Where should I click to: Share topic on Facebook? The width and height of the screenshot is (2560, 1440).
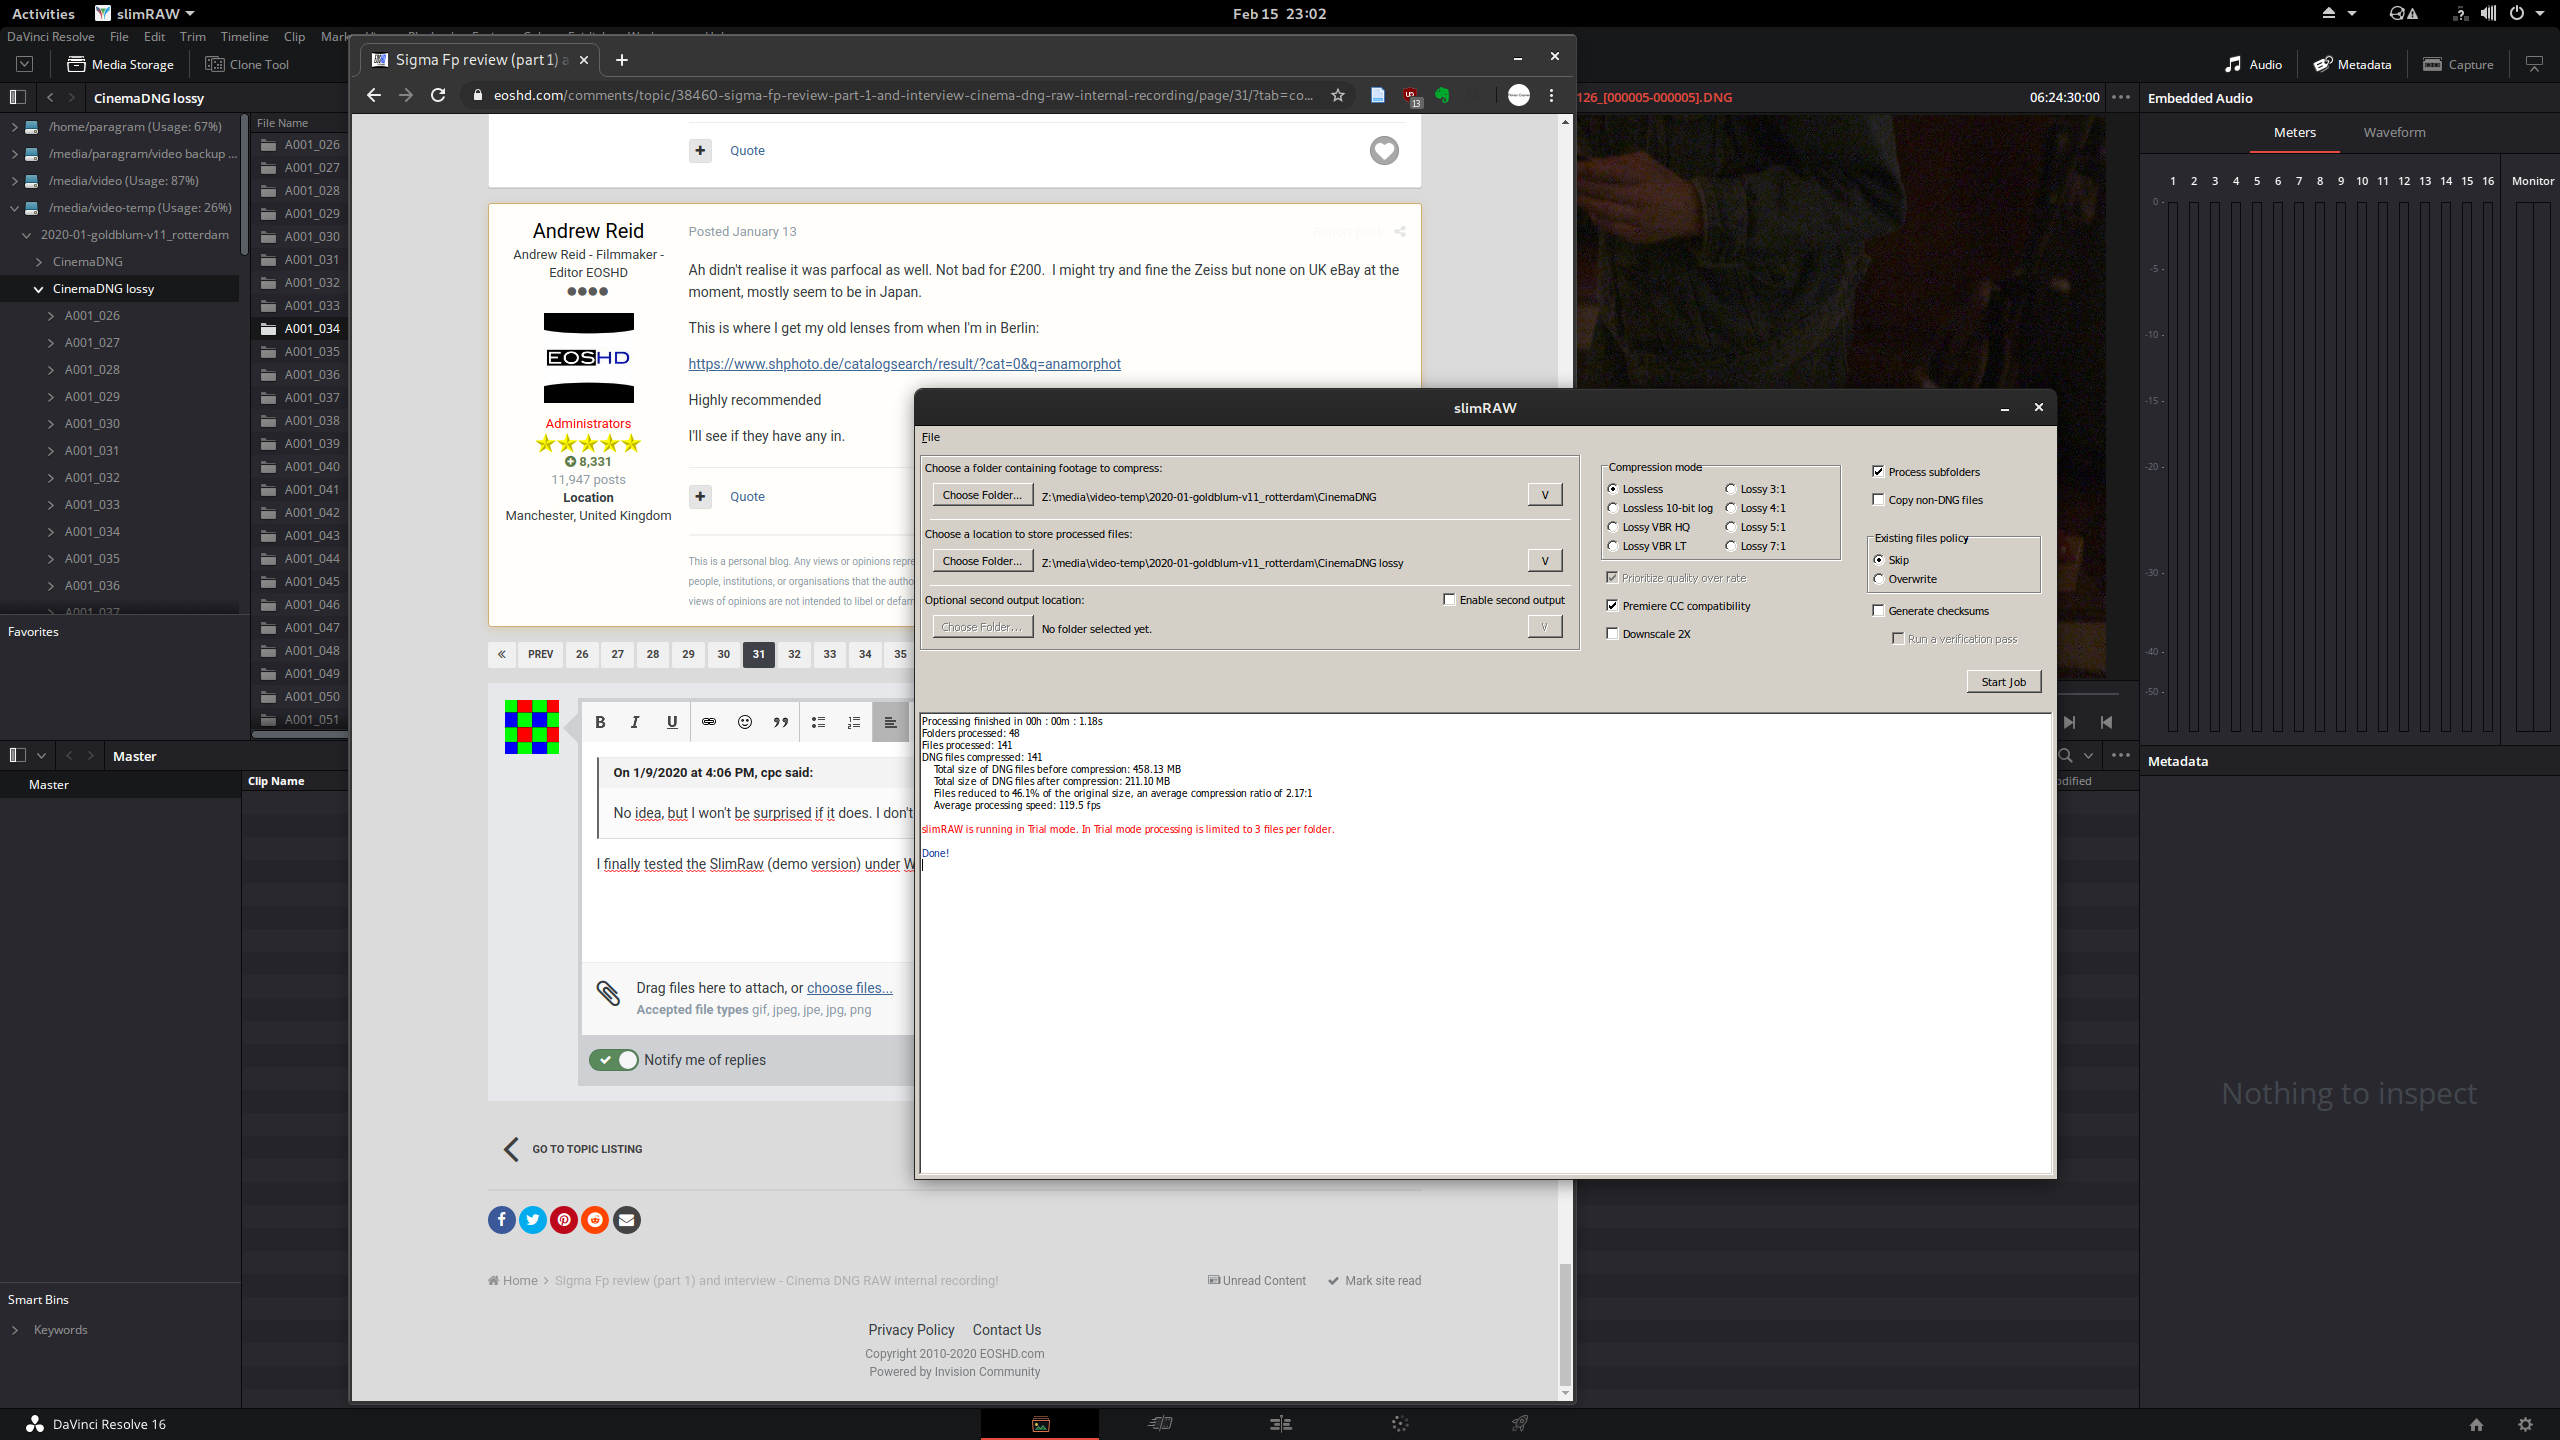(x=502, y=1219)
